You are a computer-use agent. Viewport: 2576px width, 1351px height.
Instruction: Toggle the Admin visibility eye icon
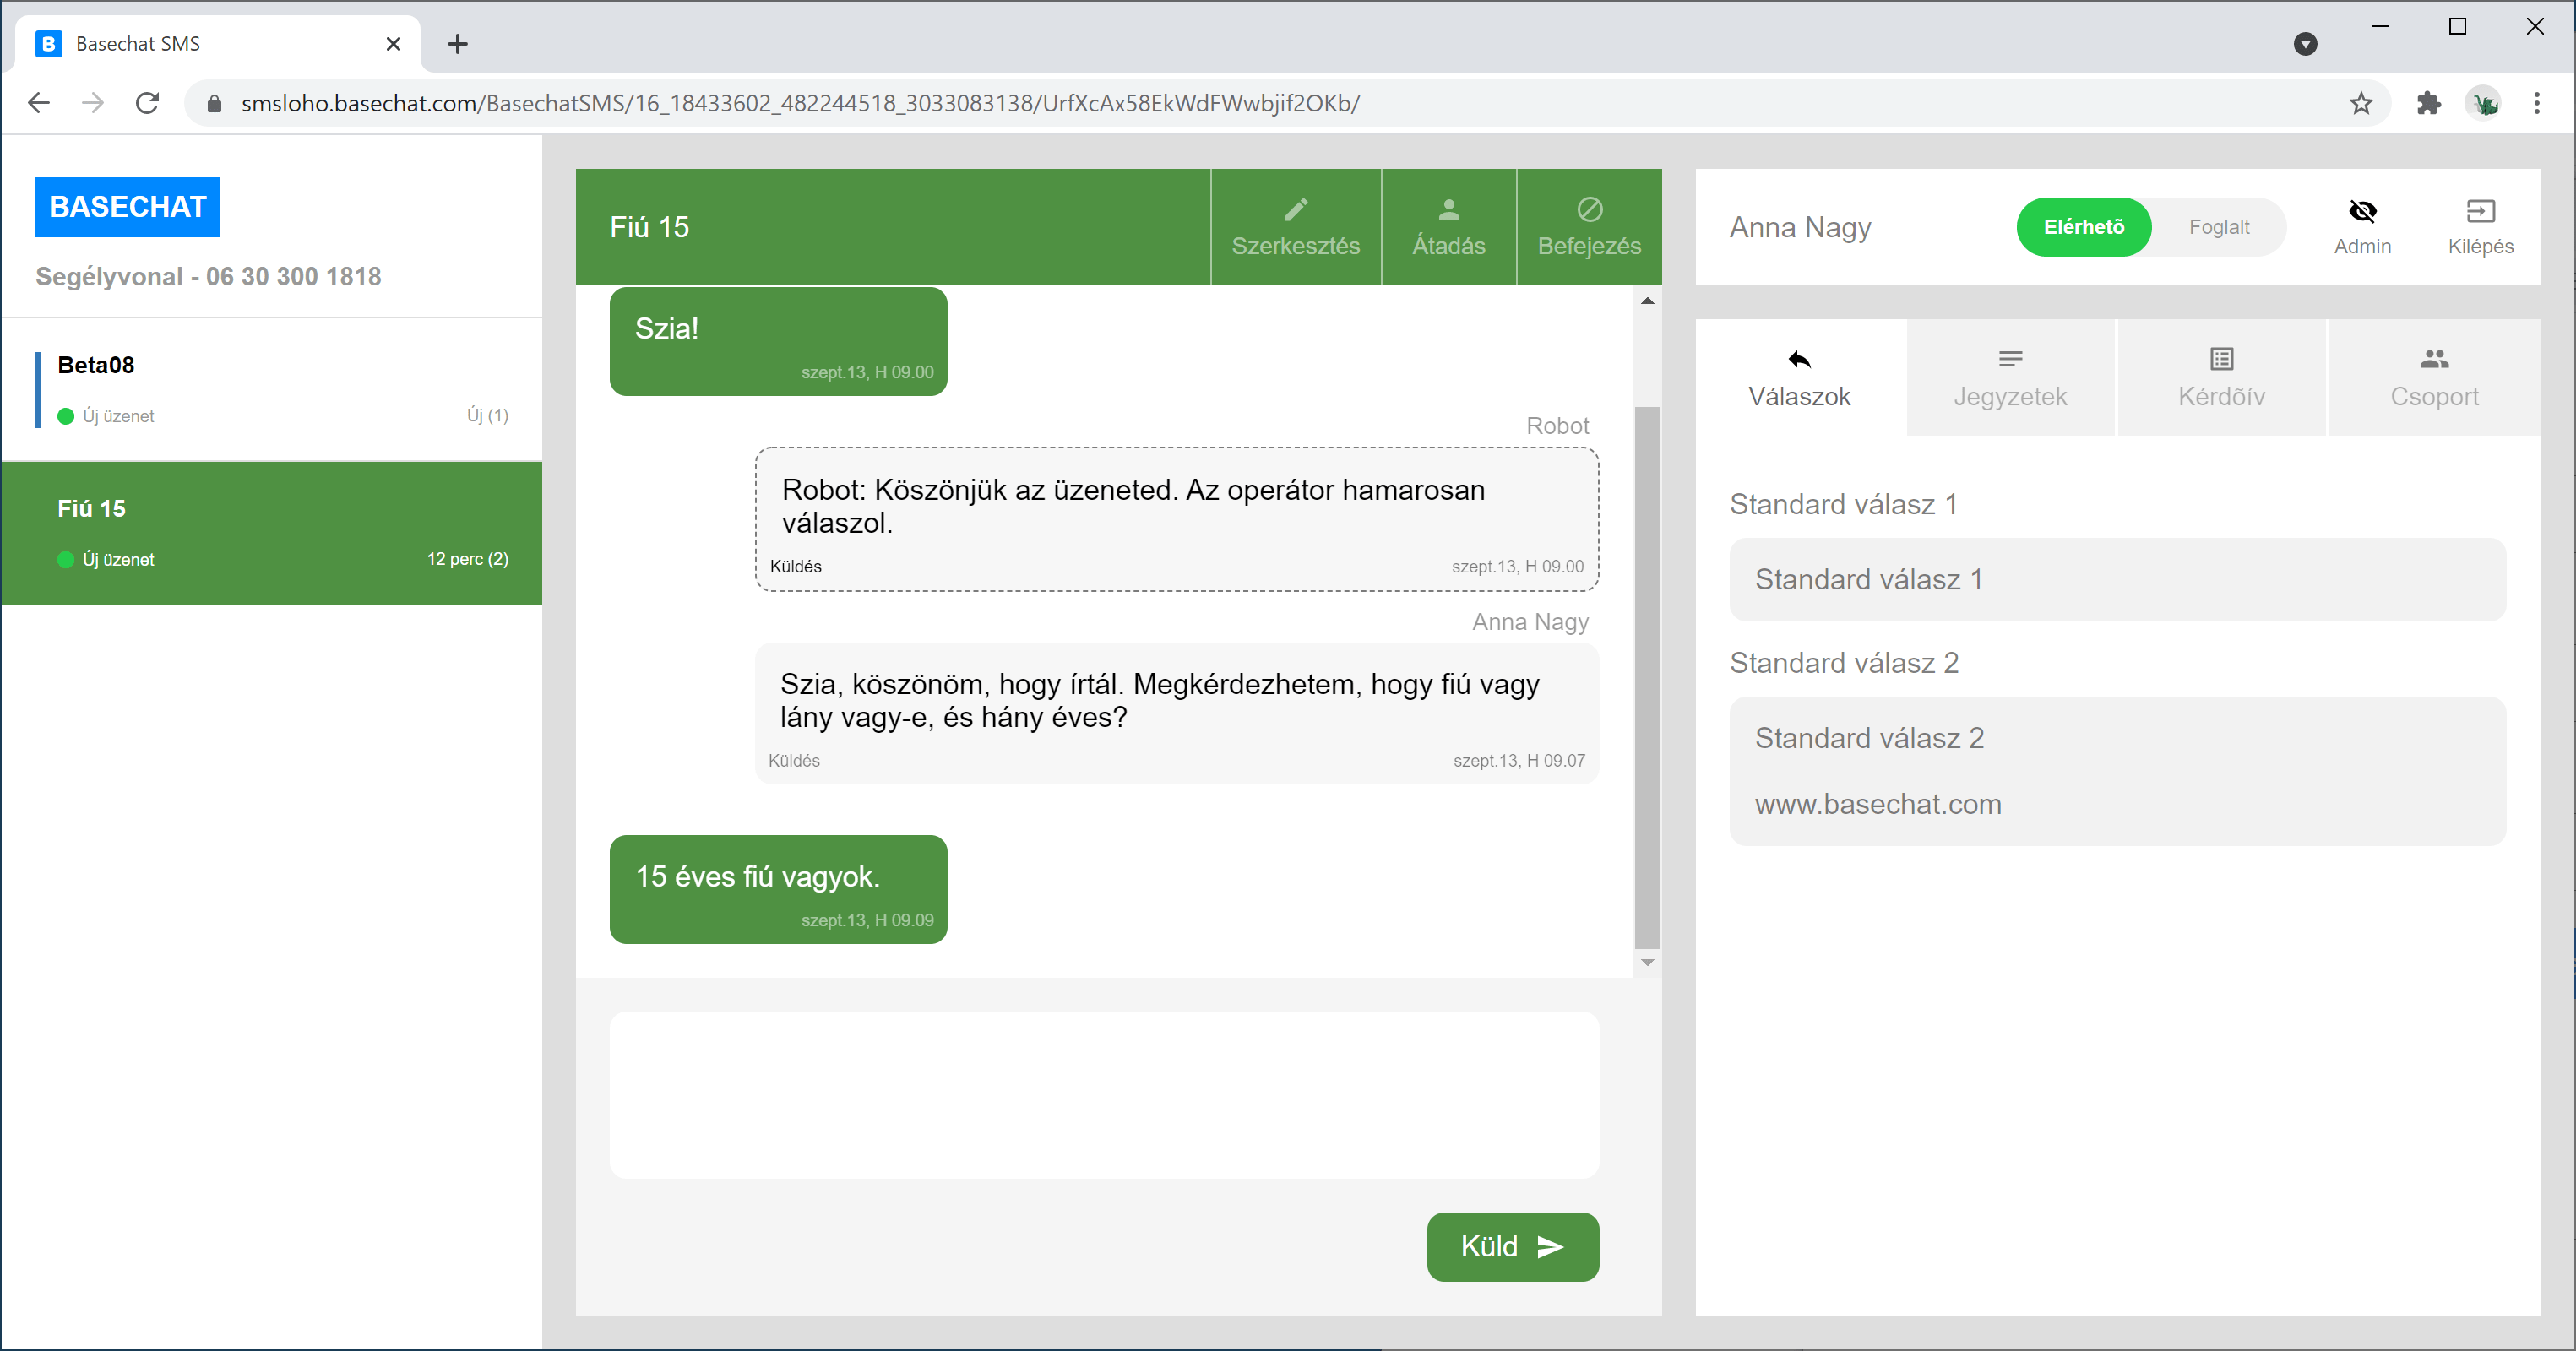click(2362, 211)
